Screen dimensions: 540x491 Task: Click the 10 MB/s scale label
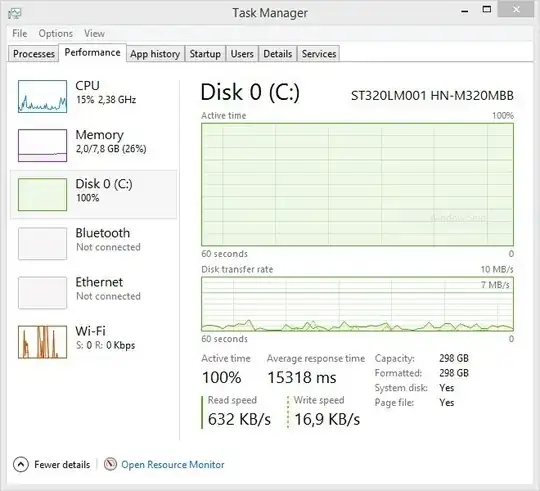[x=497, y=269]
